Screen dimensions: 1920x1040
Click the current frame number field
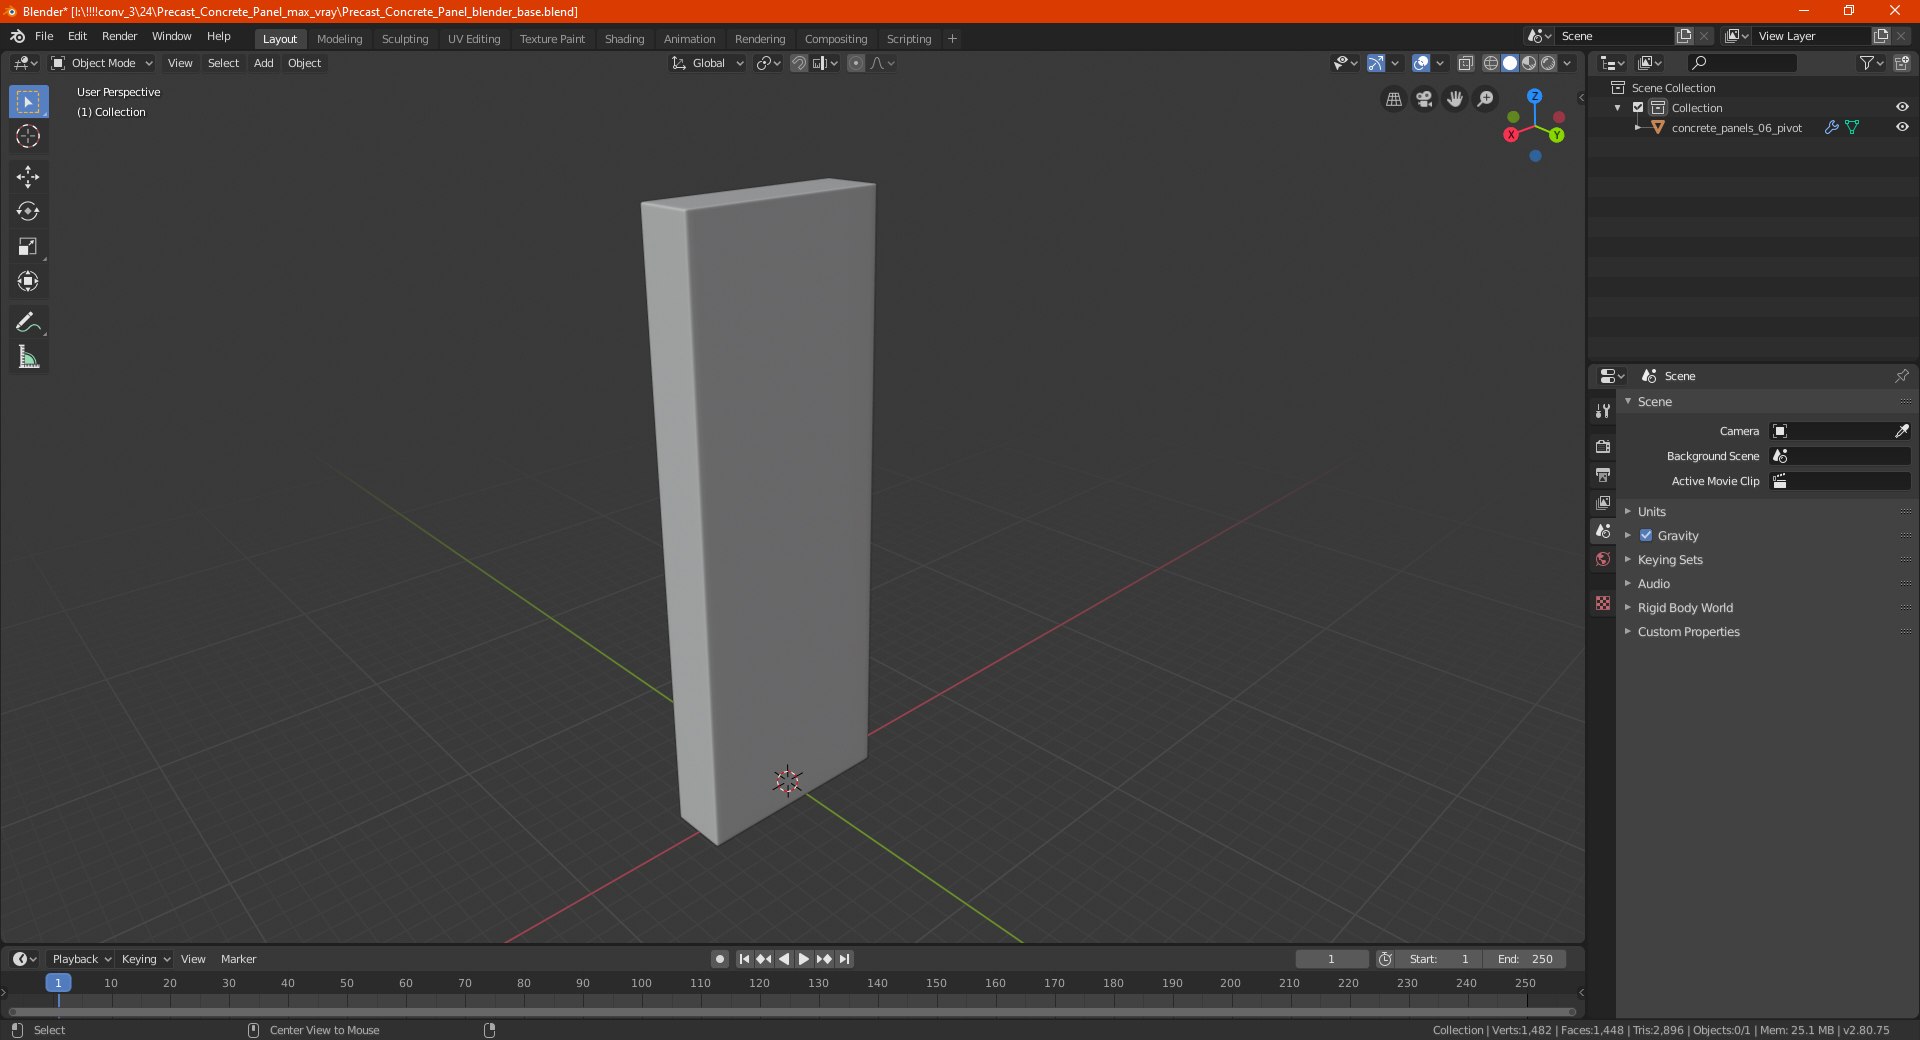point(1331,959)
